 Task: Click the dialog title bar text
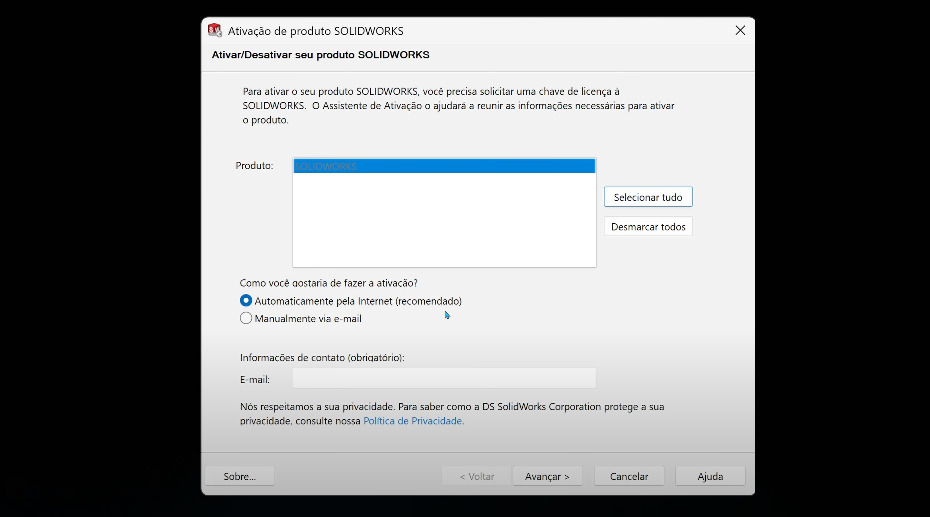click(x=315, y=31)
